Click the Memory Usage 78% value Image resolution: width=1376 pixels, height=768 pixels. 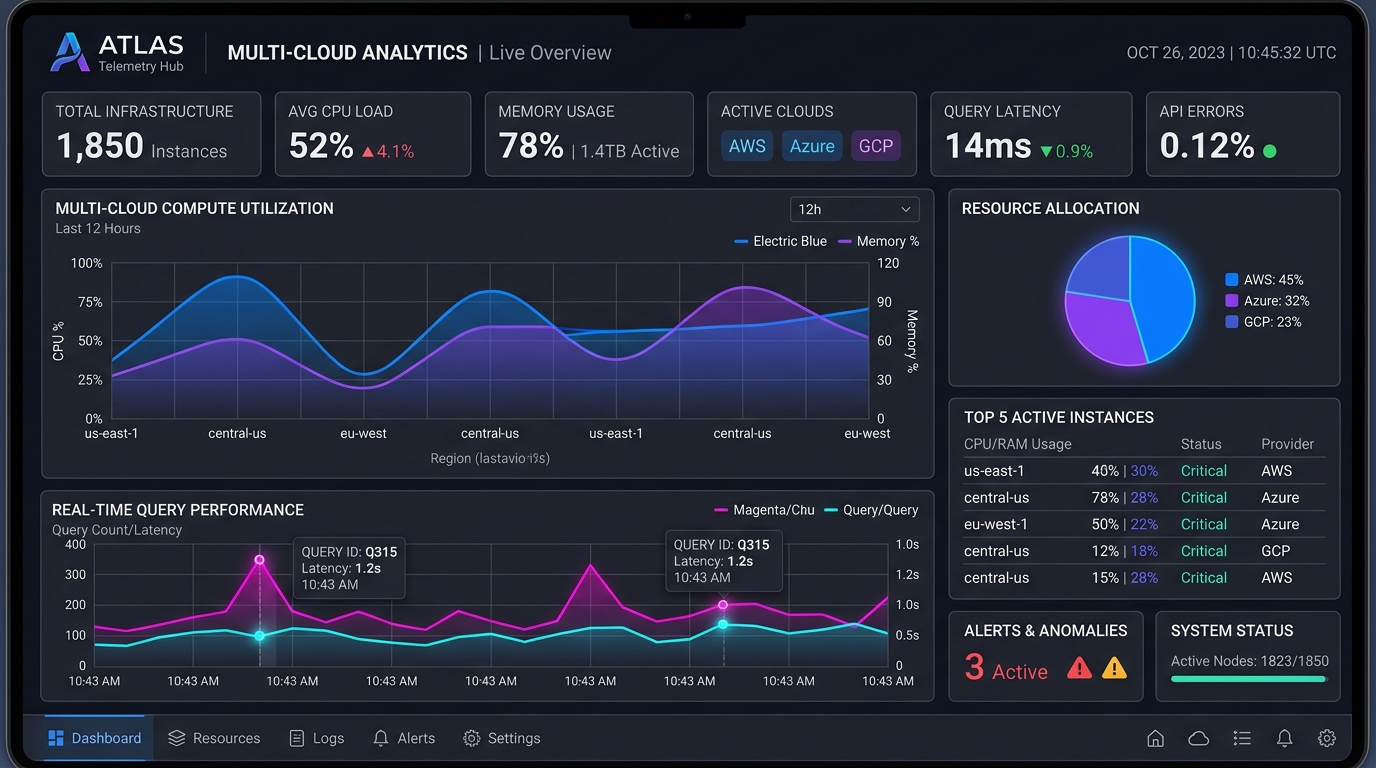point(531,147)
